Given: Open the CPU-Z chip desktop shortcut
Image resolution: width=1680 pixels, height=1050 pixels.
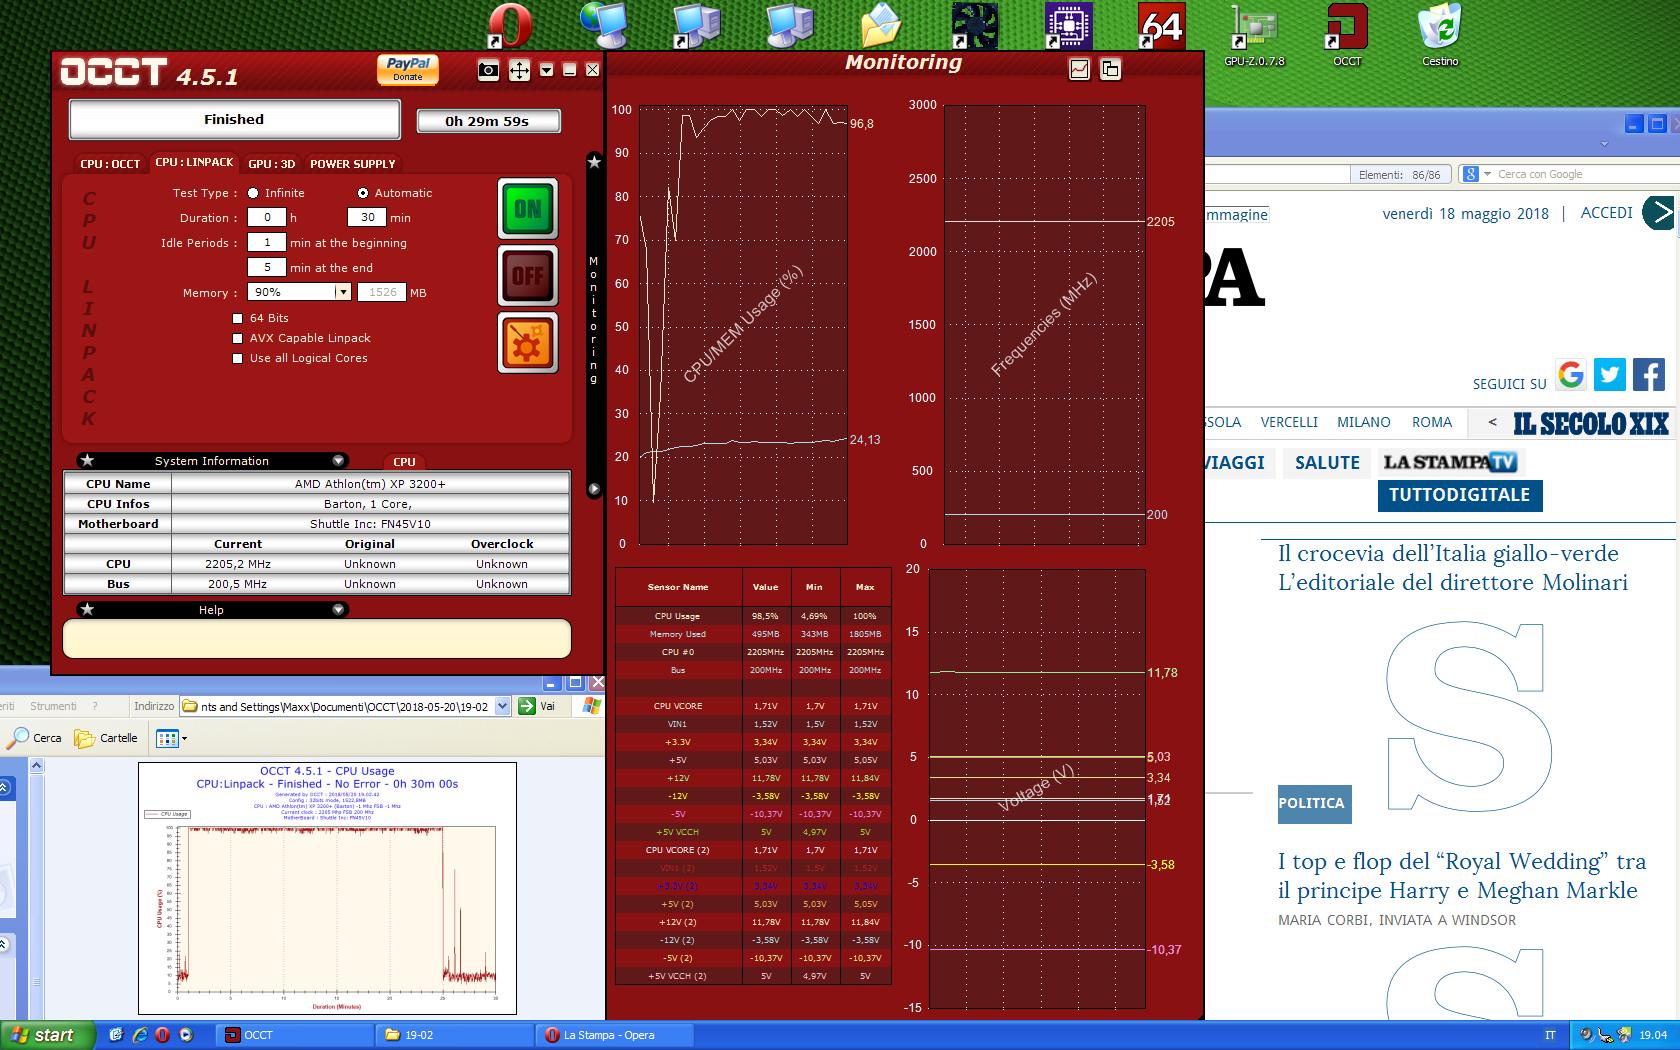Looking at the screenshot, I should [x=1068, y=26].
